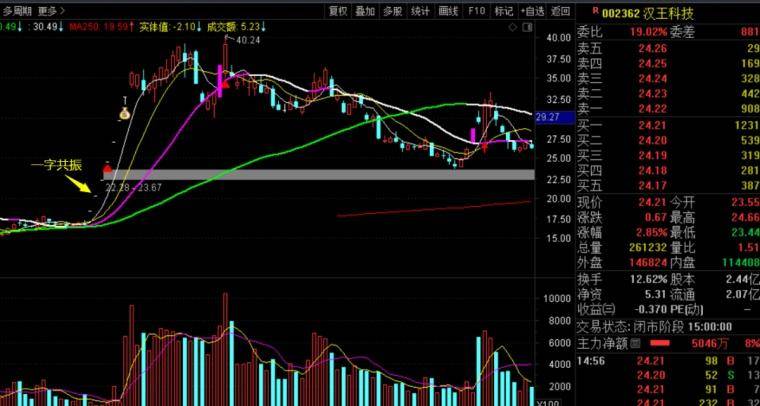Select the 卖五 price 24.26
Image resolution: width=760 pixels, height=406 pixels.
tap(652, 48)
